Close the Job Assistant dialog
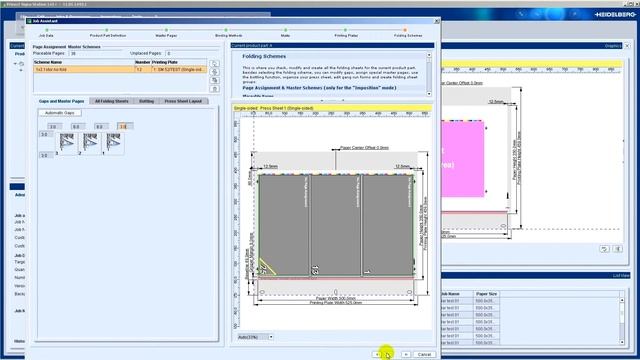640x360 pixels. click(437, 21)
